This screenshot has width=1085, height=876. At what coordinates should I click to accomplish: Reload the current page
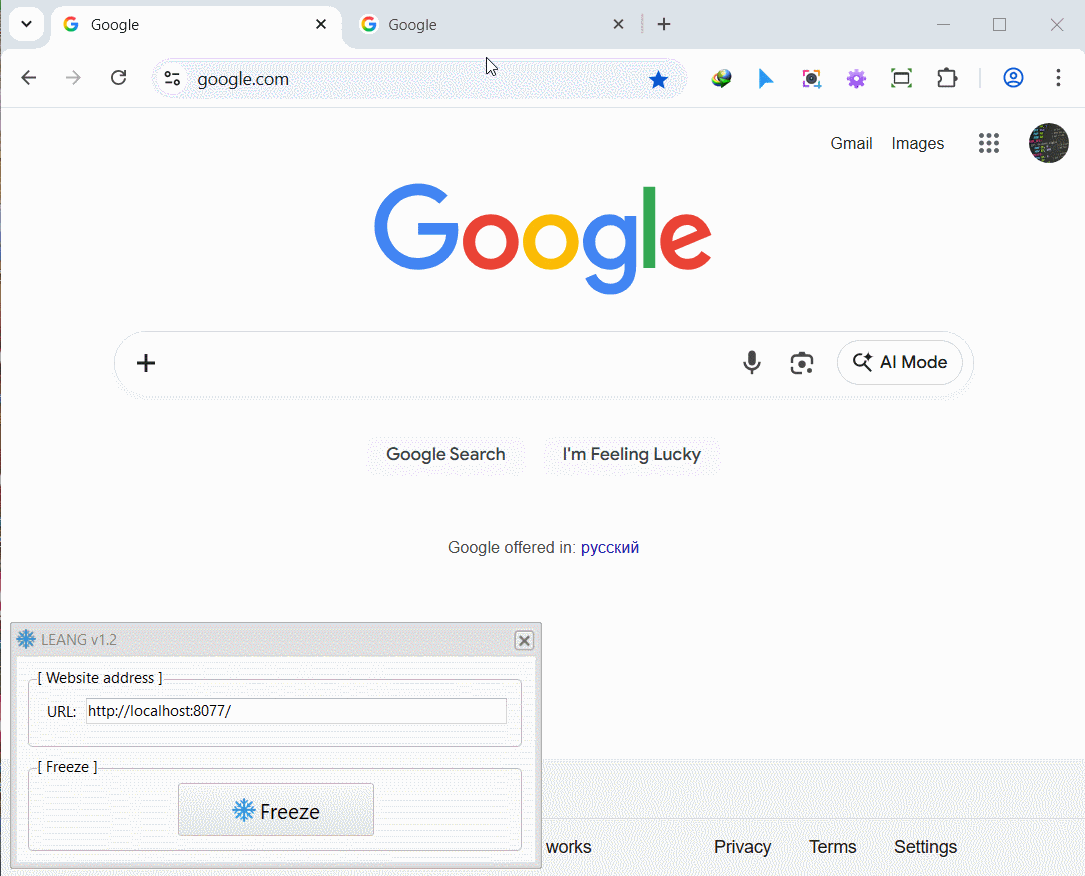[x=119, y=77]
